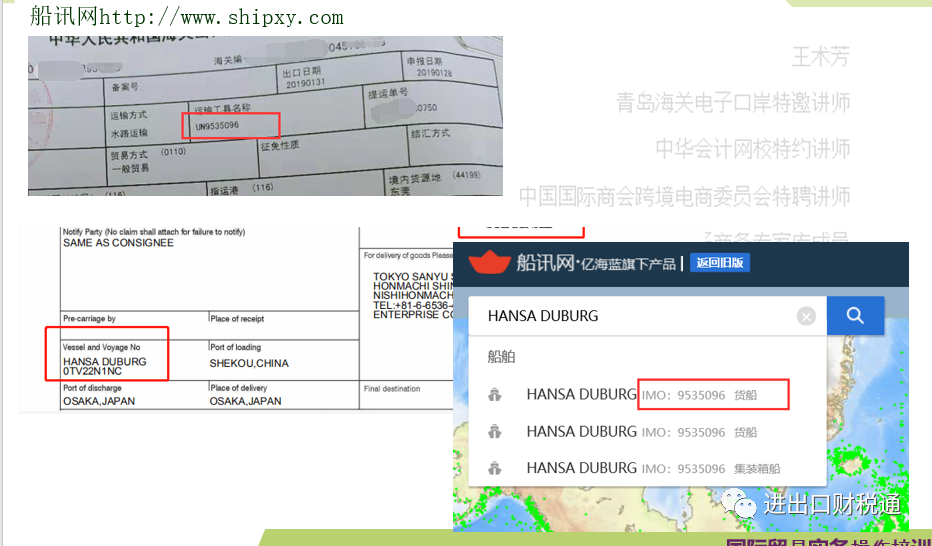Select second HANSA DUBURG 货船 result
The image size is (932, 546).
pos(647,432)
